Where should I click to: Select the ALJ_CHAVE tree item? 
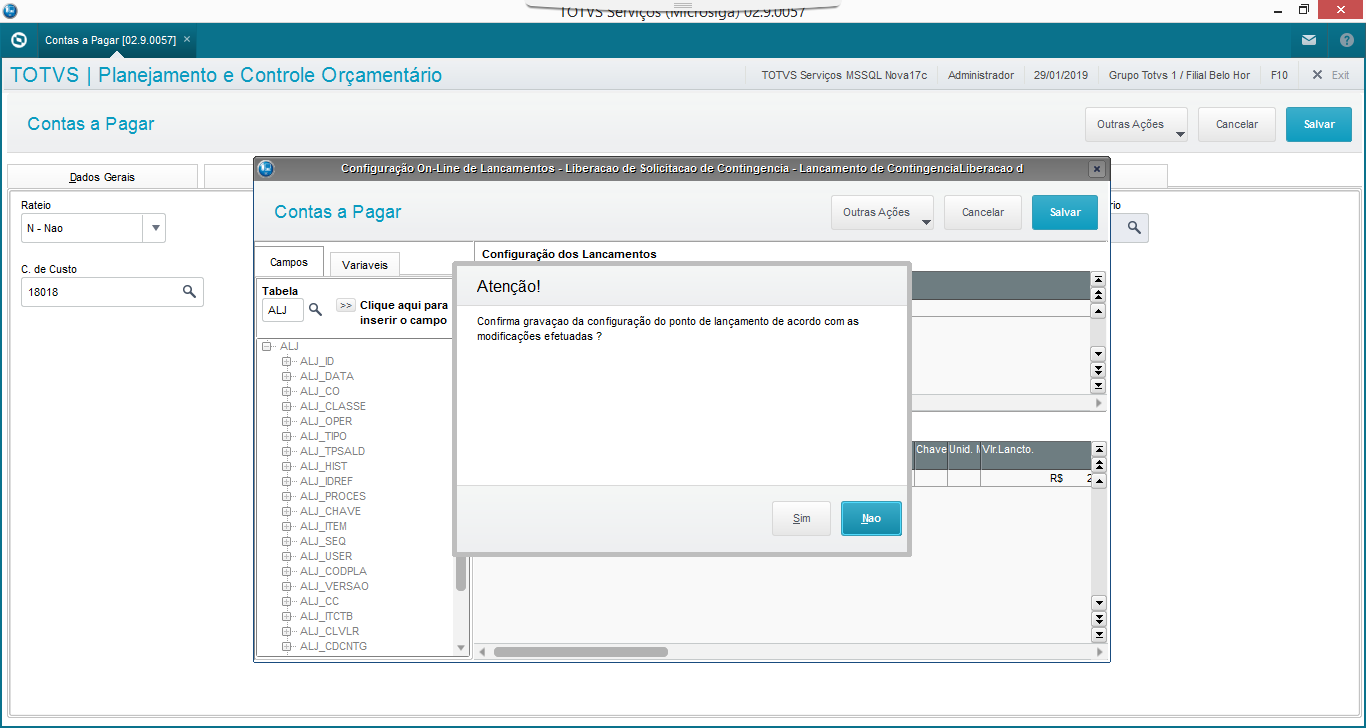[x=330, y=511]
